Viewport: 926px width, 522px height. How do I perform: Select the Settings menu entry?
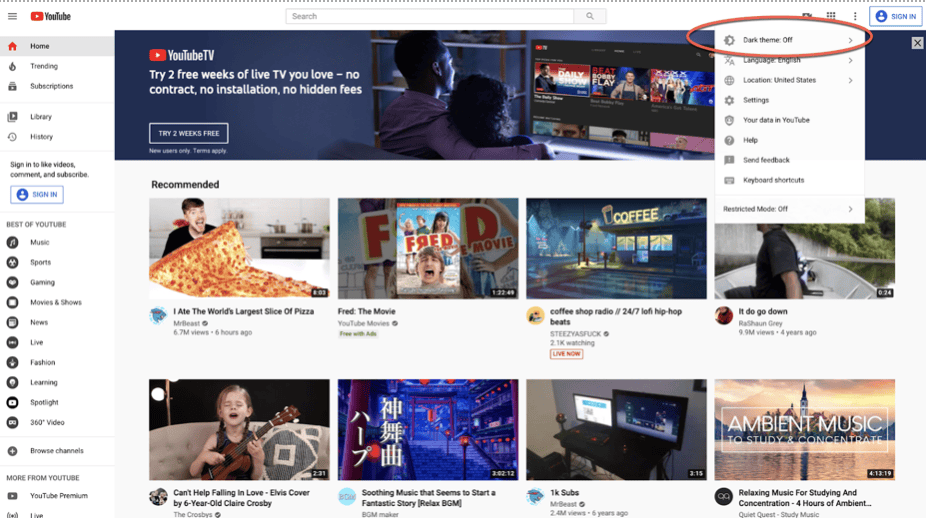click(x=790, y=100)
